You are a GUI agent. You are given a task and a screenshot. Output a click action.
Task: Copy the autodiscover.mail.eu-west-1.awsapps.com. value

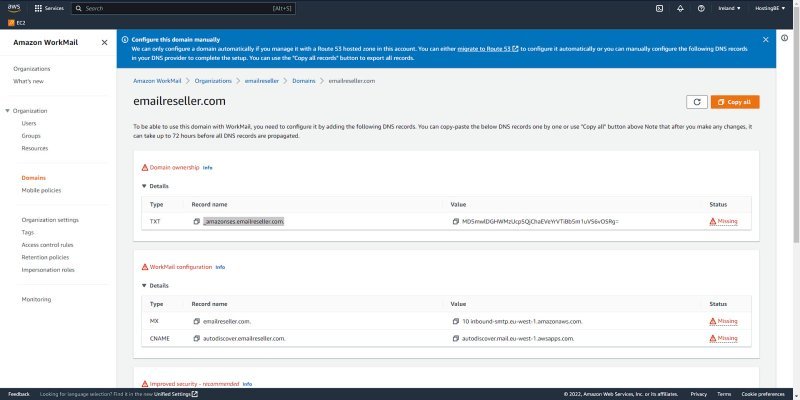tap(456, 339)
